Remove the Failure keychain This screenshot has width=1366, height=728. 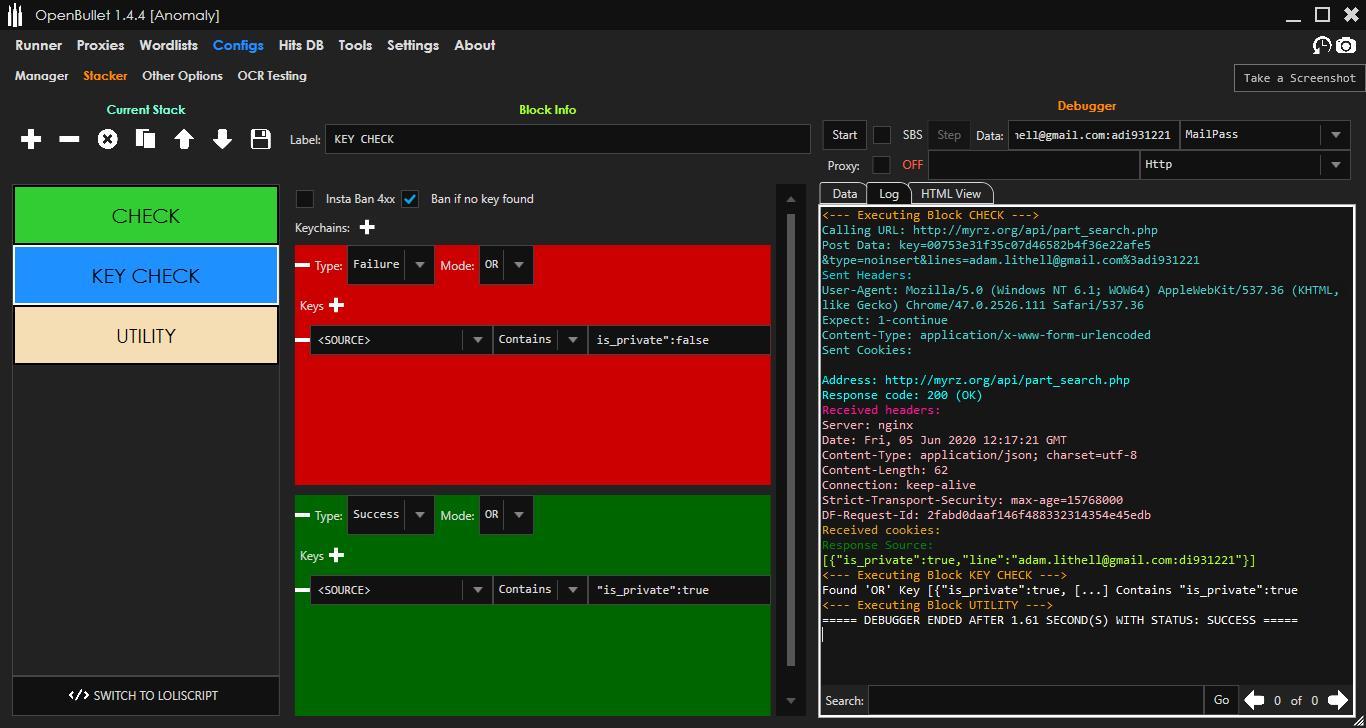[302, 265]
